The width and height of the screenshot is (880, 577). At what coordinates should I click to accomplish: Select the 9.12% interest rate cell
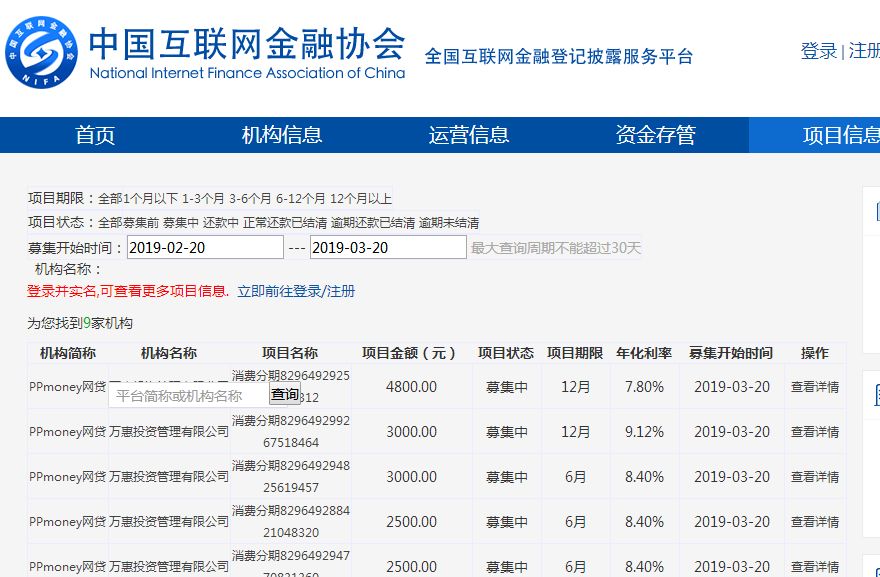click(x=644, y=432)
